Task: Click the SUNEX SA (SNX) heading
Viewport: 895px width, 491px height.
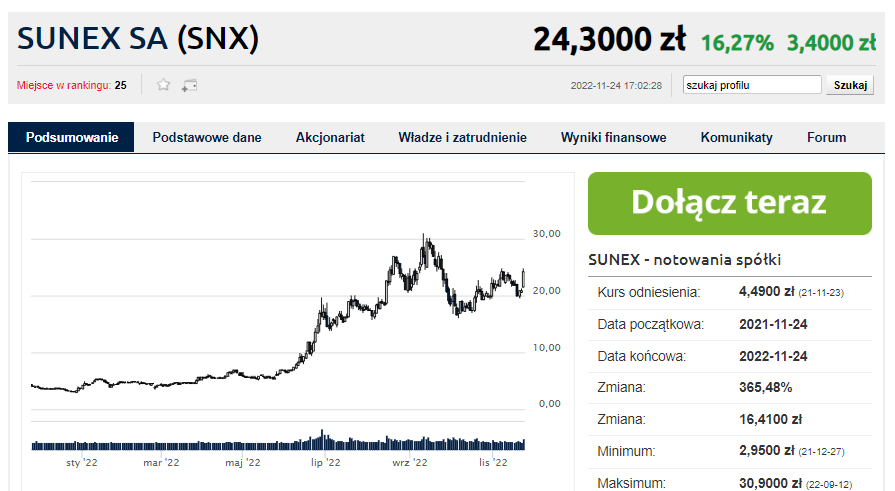Action: [x=138, y=39]
